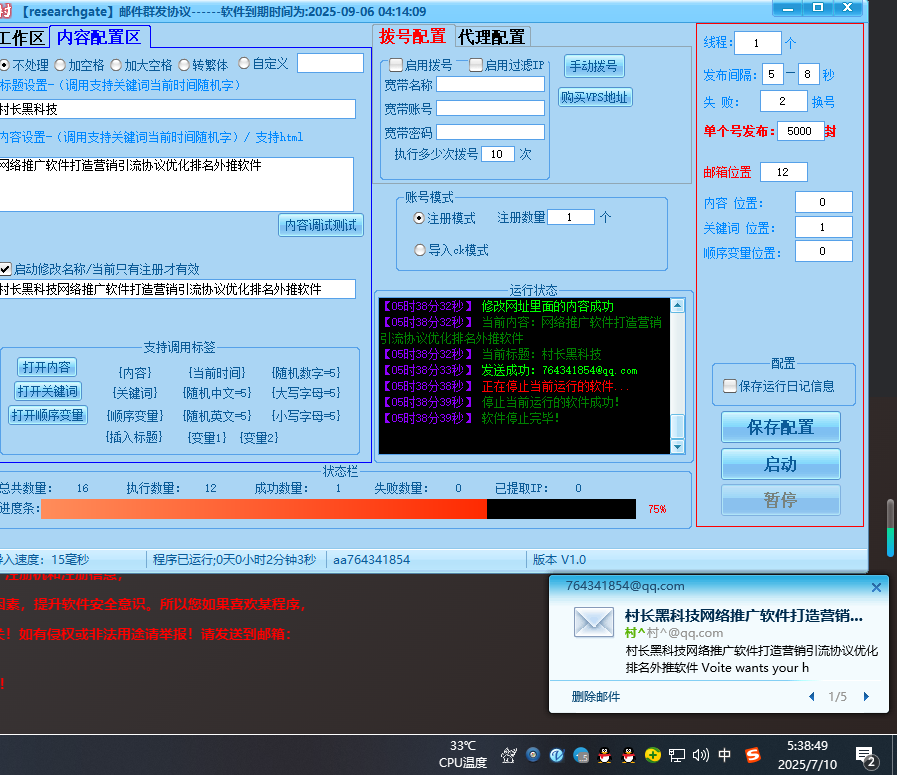The height and width of the screenshot is (775, 897).
Task: Open the QQ icon in the system tray
Action: 604,755
